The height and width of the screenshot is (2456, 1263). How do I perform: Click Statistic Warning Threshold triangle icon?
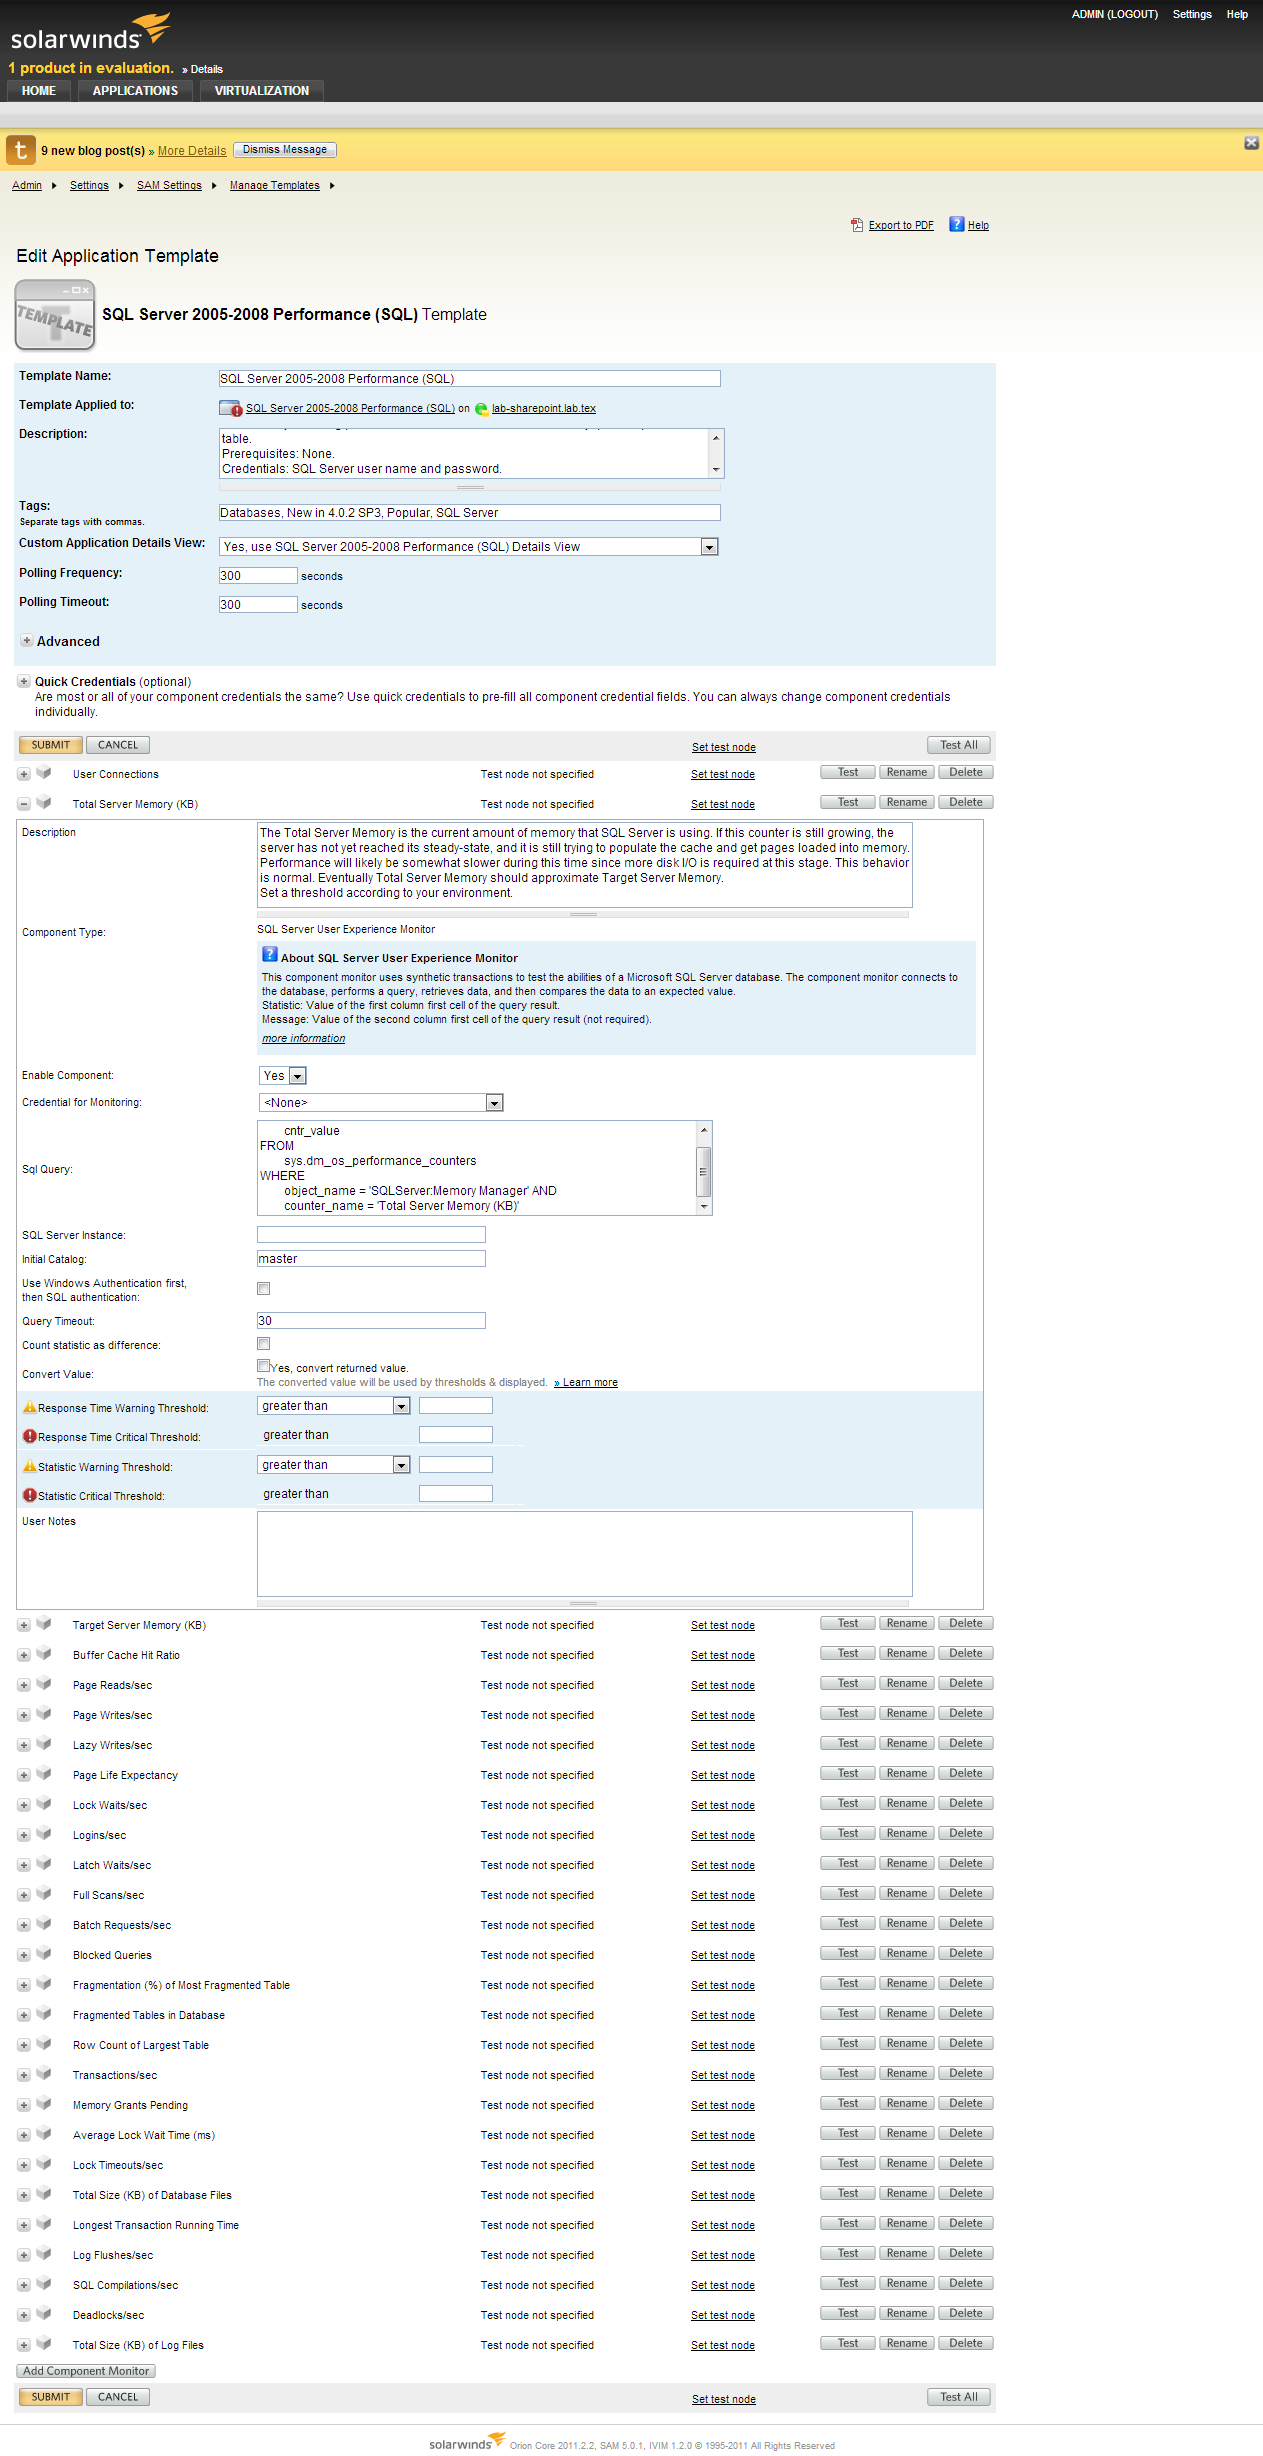point(30,1466)
